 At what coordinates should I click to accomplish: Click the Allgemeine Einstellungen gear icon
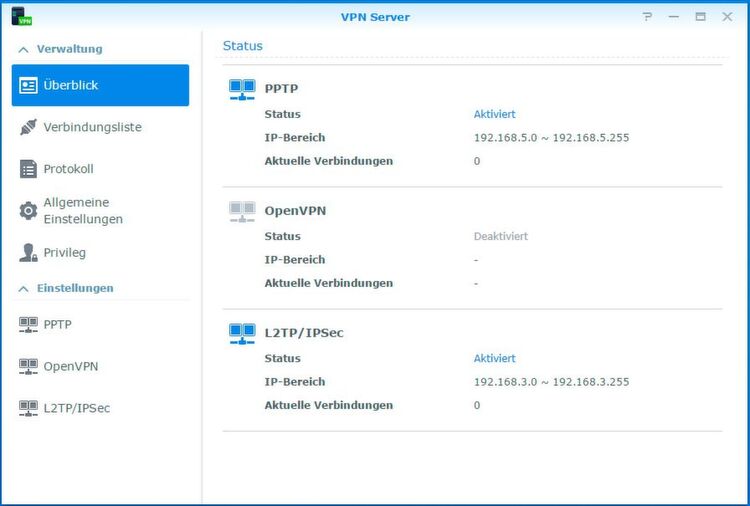pos(28,210)
